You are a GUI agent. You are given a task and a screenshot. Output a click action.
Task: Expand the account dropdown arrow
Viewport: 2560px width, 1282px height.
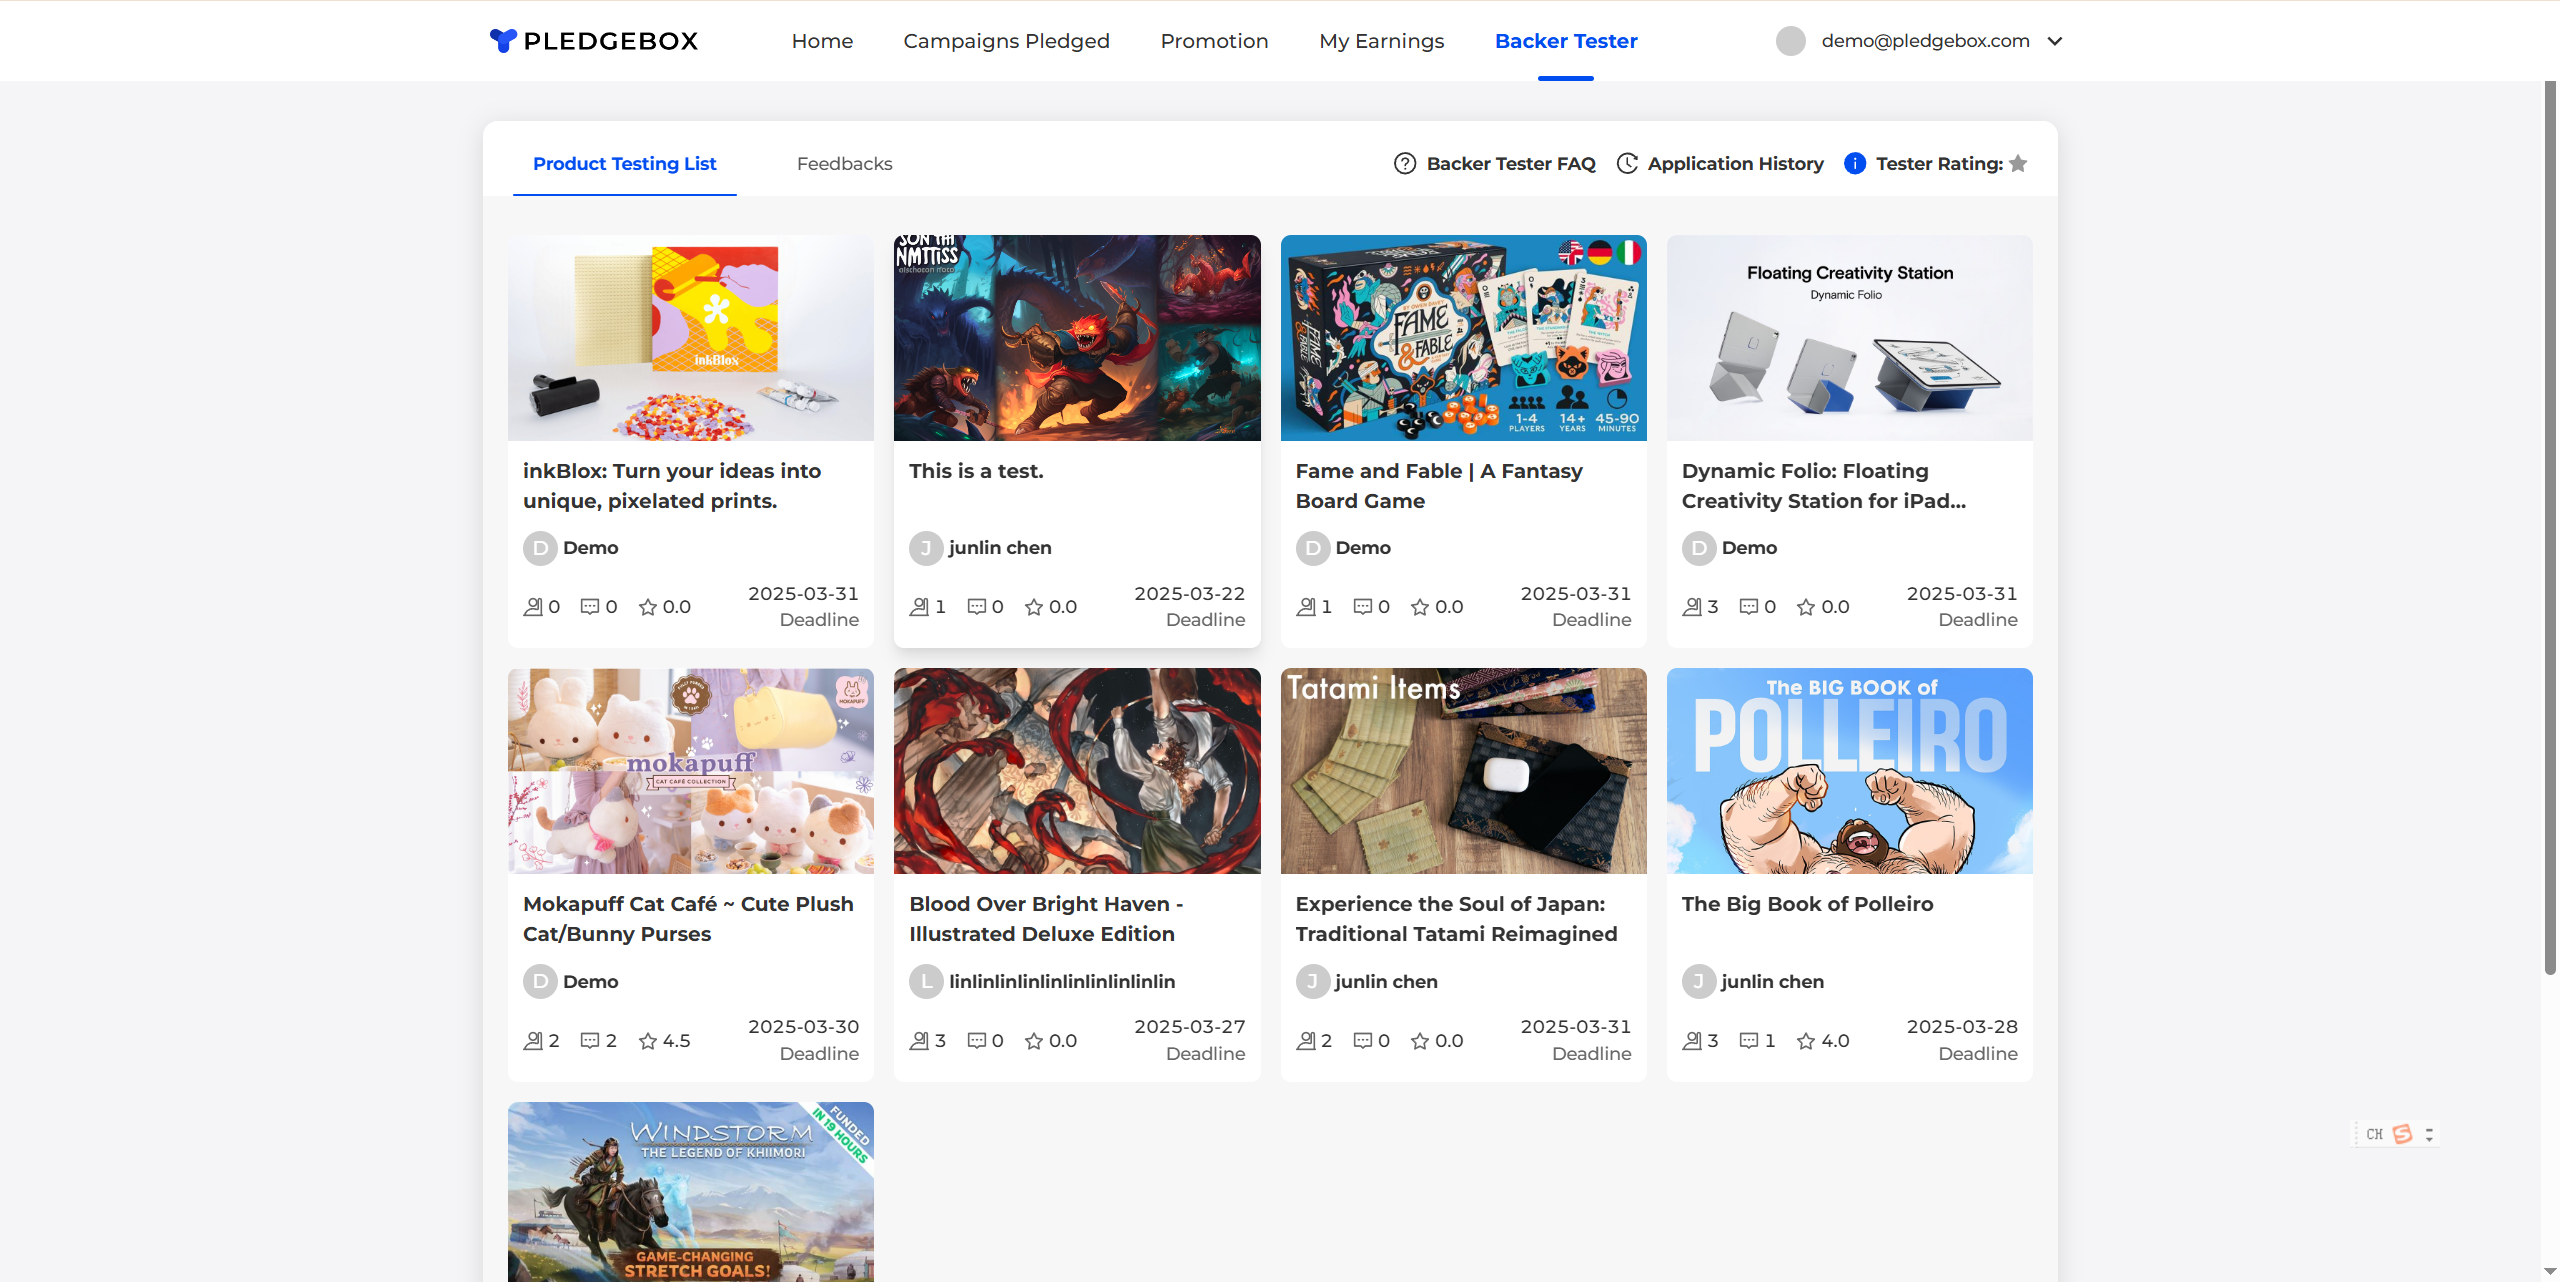[x=2055, y=41]
